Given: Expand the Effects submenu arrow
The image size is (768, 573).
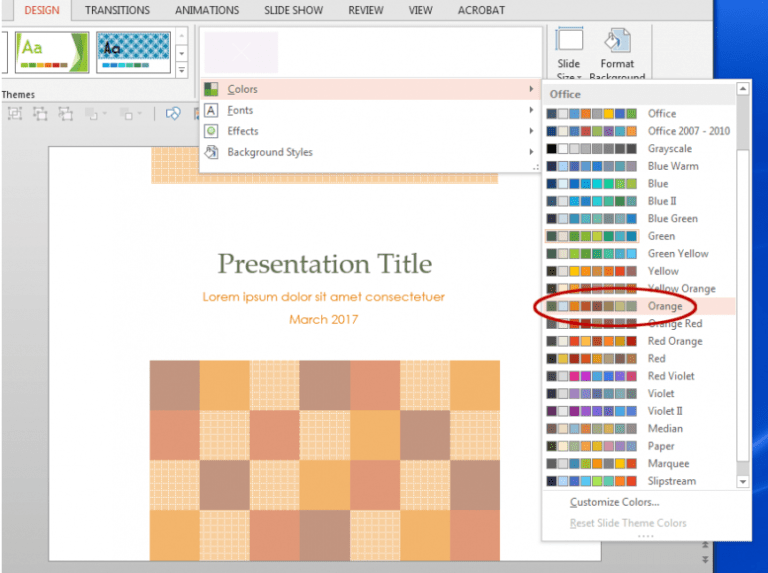Looking at the screenshot, I should pyautogui.click(x=531, y=131).
